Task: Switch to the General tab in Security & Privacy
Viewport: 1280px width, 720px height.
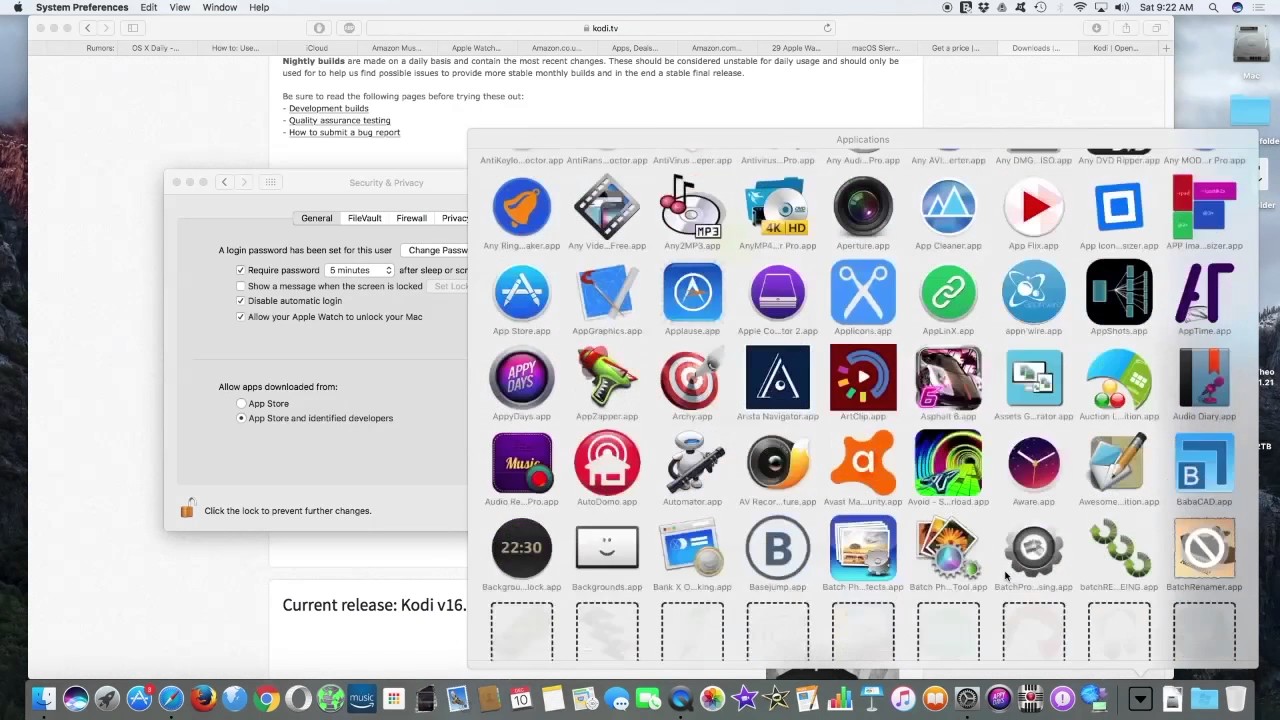Action: tap(316, 218)
